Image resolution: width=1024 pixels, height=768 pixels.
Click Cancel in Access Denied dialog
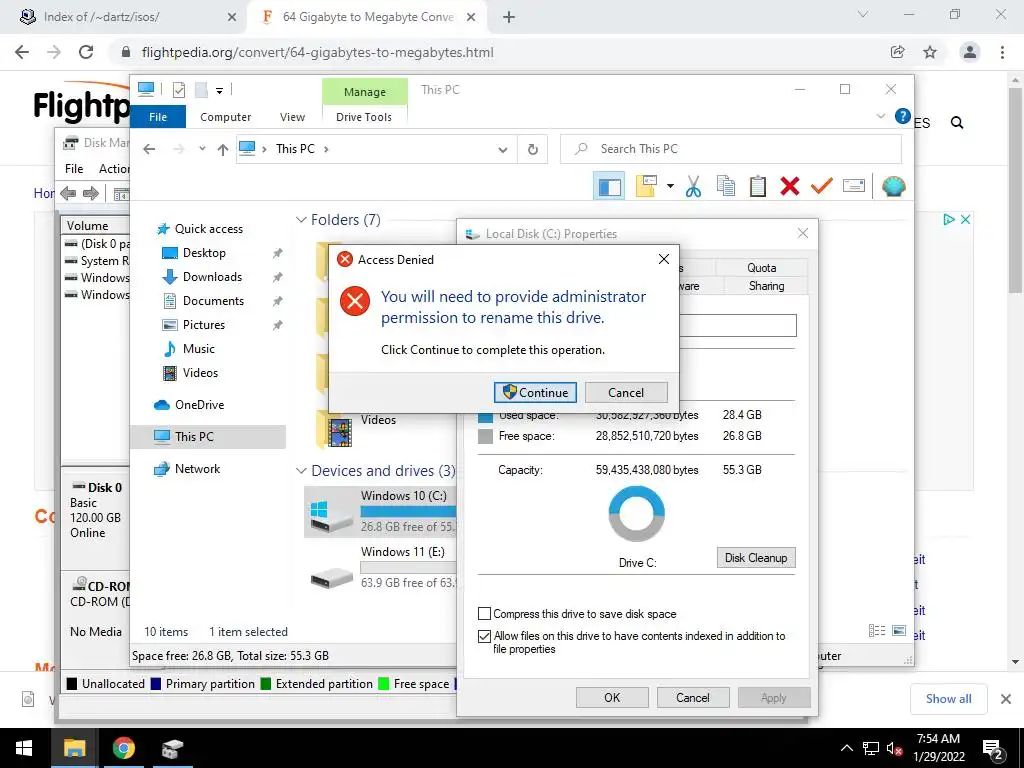[x=626, y=392]
